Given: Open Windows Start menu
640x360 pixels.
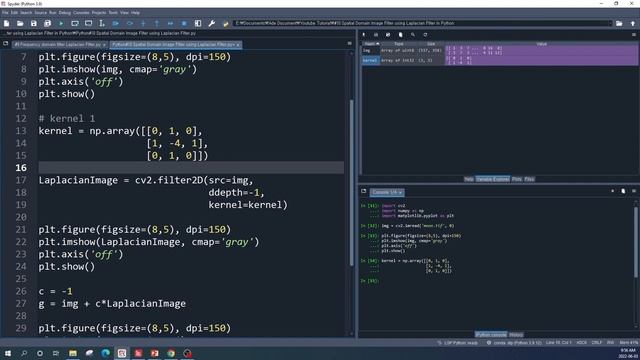Looking at the screenshot, I should click(7, 353).
